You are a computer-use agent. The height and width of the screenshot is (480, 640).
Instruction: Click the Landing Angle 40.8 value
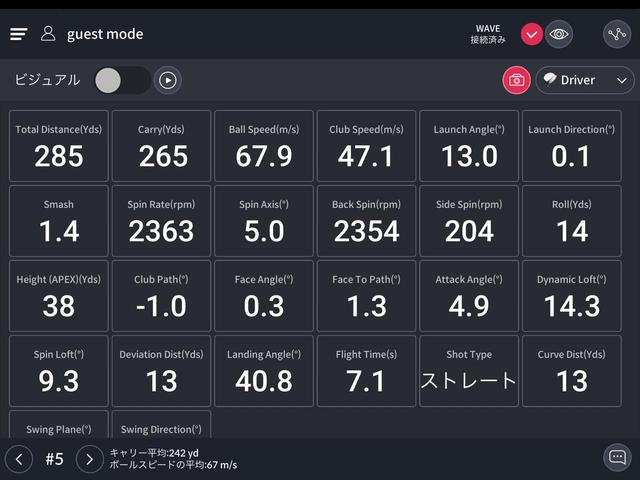click(264, 382)
